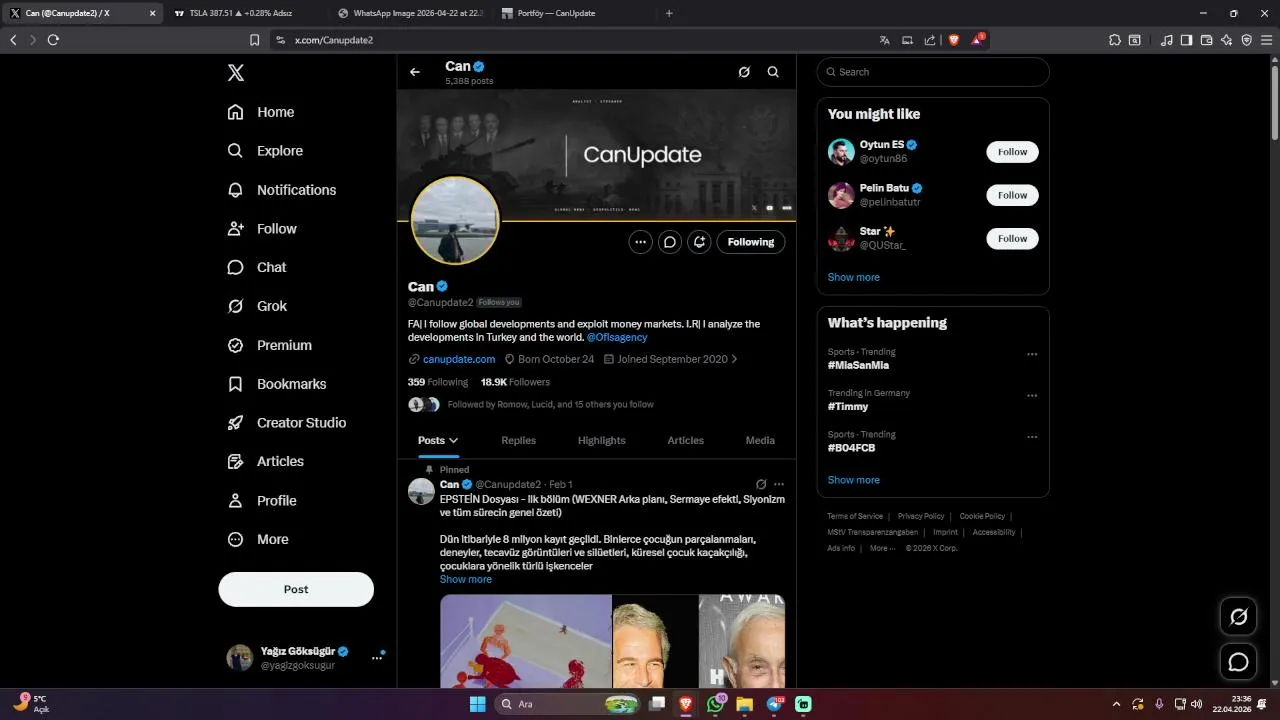Search Can's posts with the magnifier icon
The image size is (1280, 720).
(773, 72)
